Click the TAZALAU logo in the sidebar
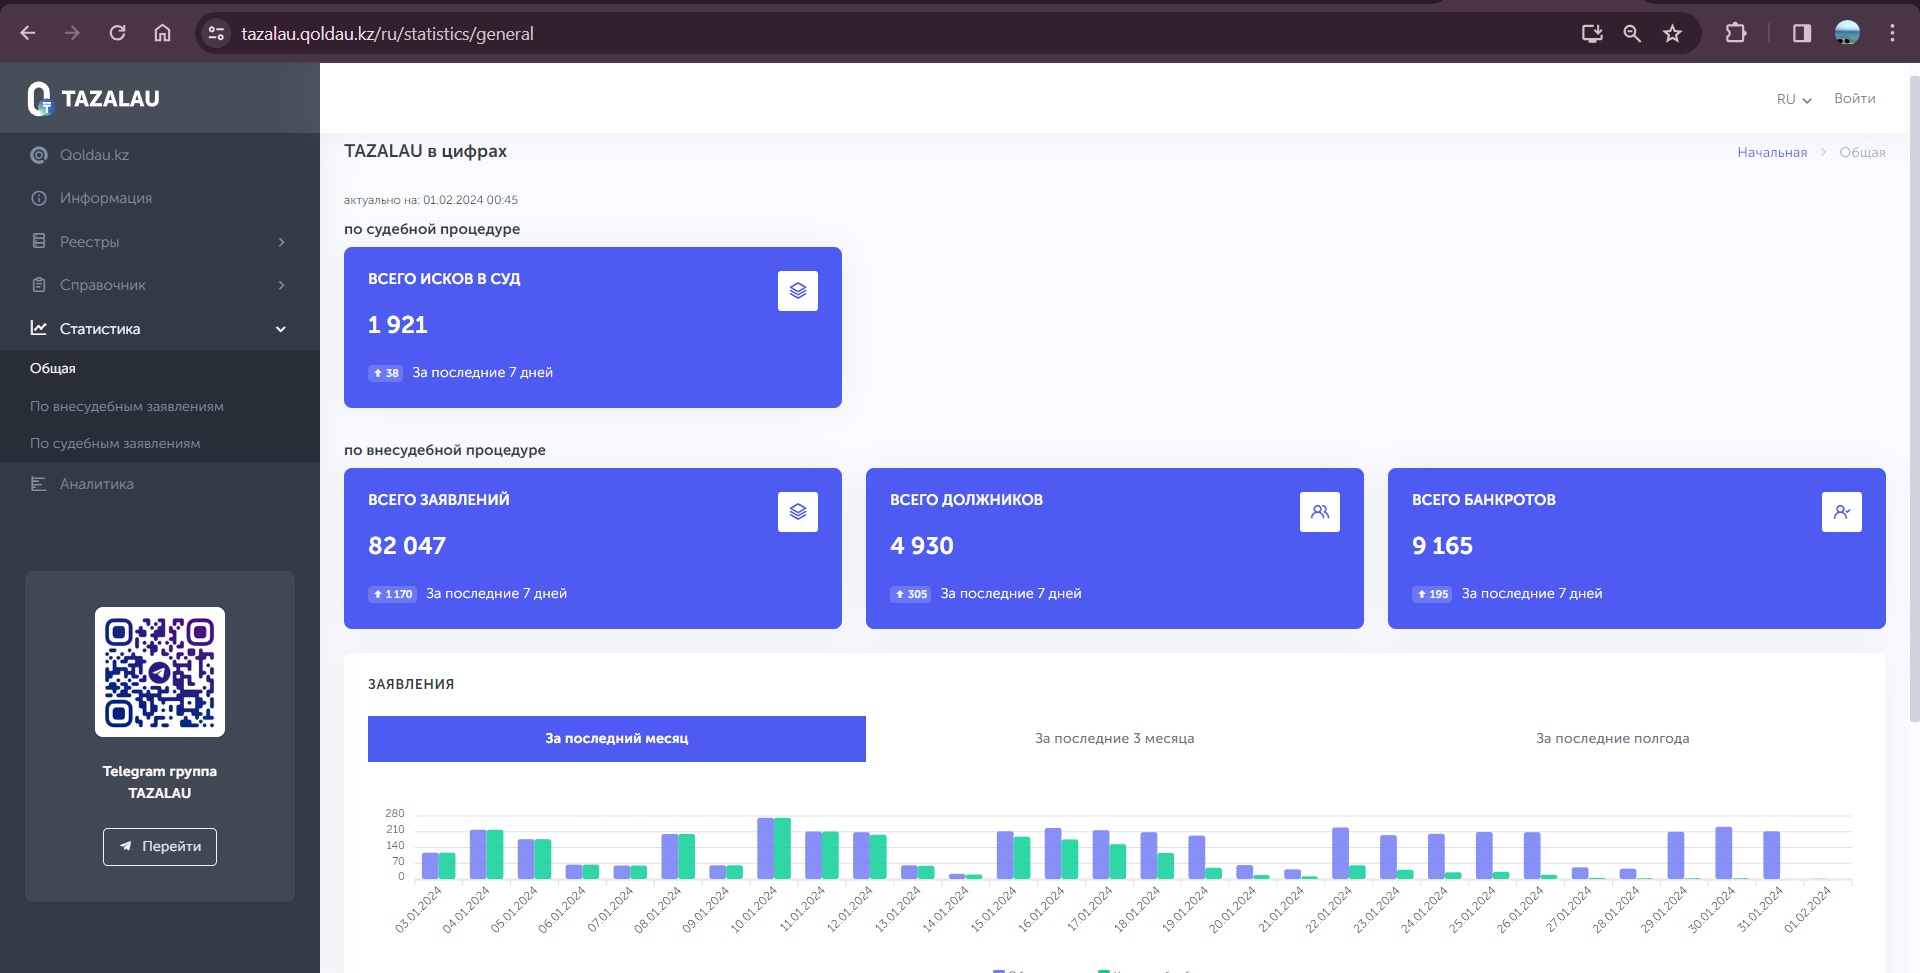Screen dimensions: 1920x973 (94, 98)
